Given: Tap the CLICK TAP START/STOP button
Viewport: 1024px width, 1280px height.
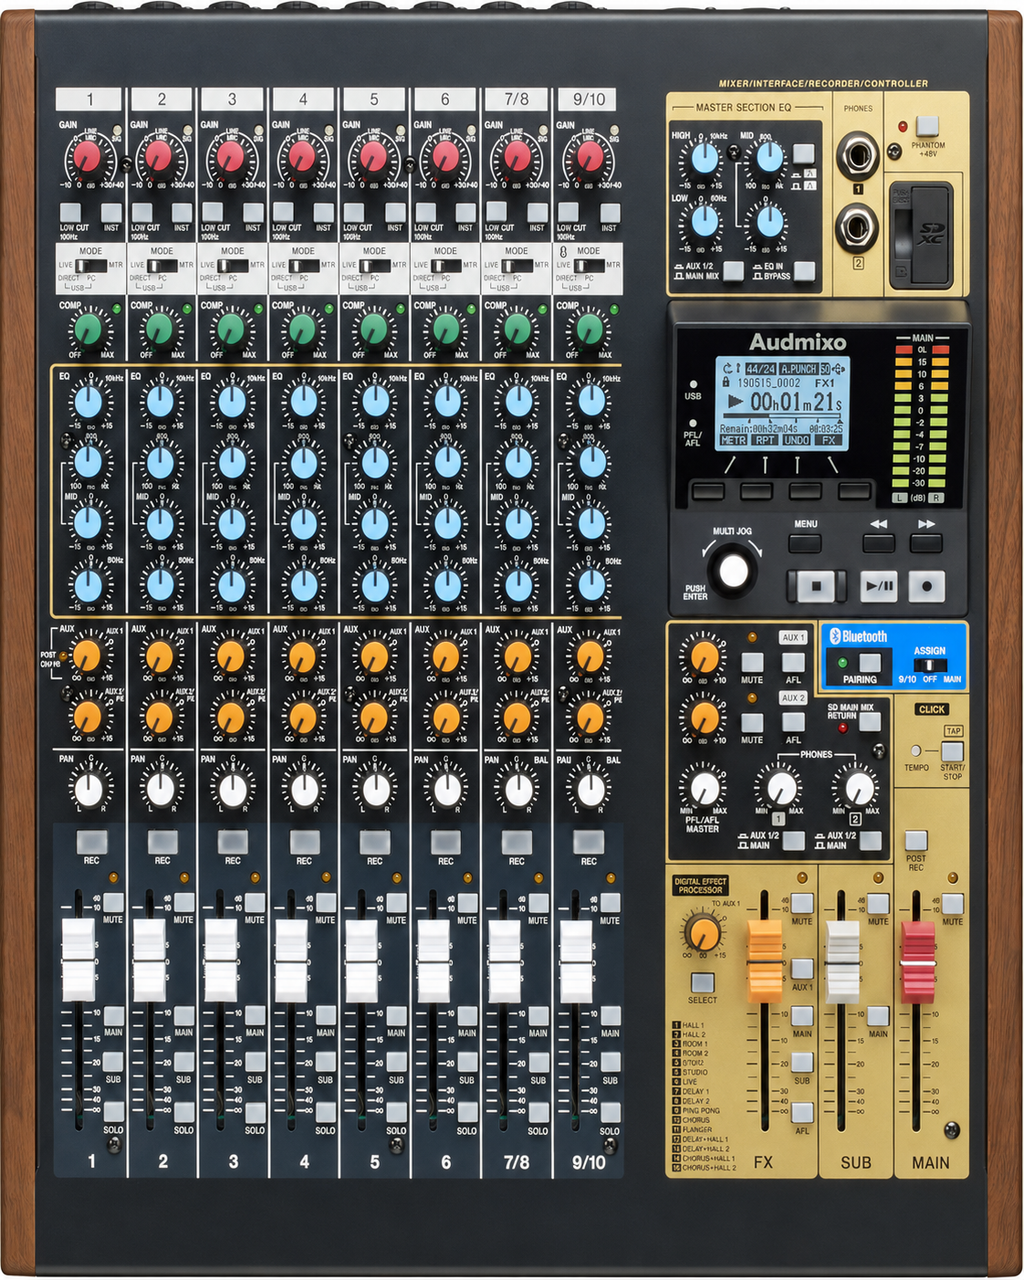Looking at the screenshot, I should [x=952, y=751].
